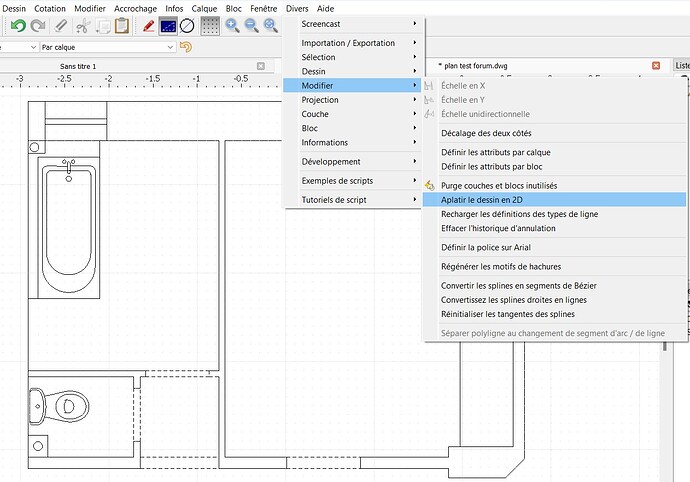Choose Recharger les définitions des types de ligne
Image resolution: width=690 pixels, height=482 pixels.
coord(554,214)
